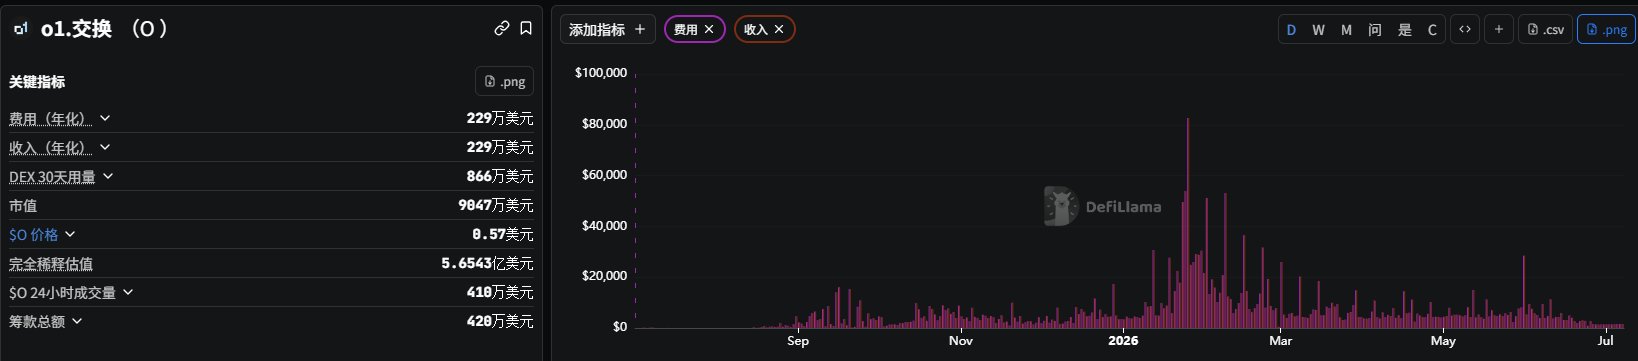The image size is (1638, 361).
Task: Open the 添加指标 add metric button
Action: pyautogui.click(x=607, y=30)
